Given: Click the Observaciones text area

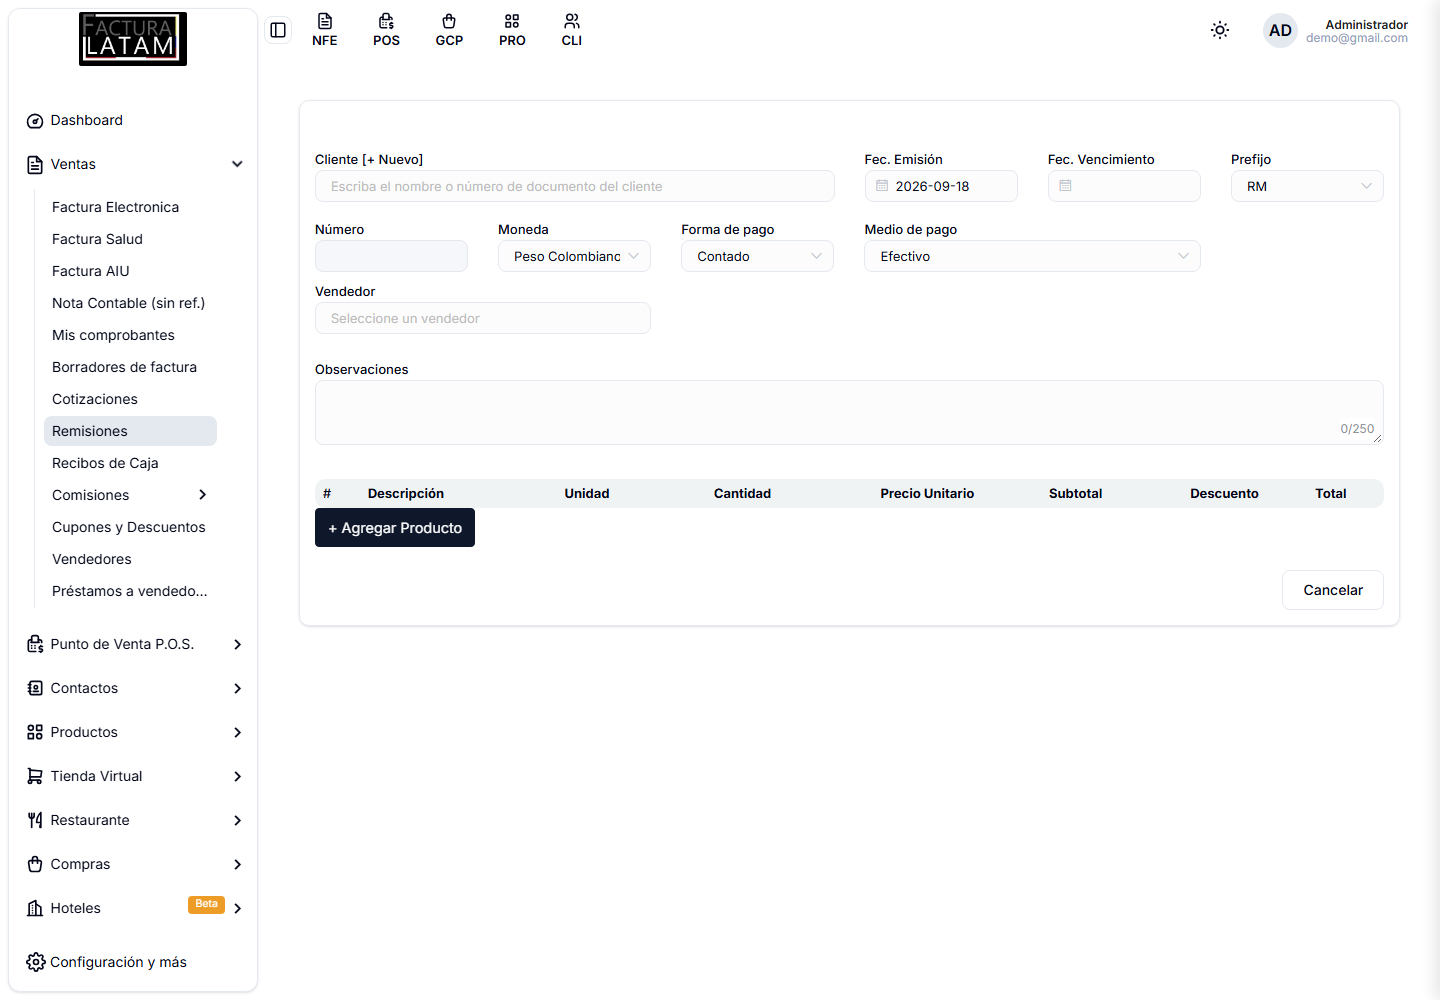Looking at the screenshot, I should (x=849, y=412).
